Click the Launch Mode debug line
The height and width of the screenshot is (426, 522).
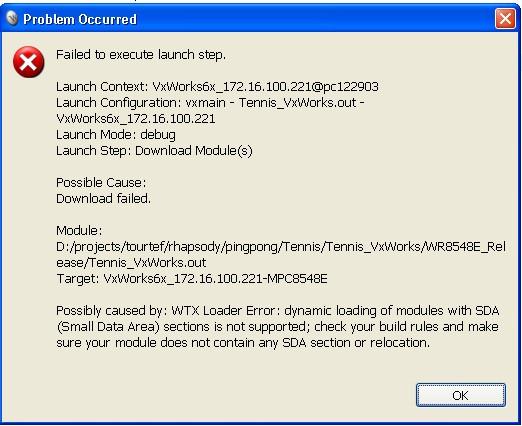coord(116,135)
